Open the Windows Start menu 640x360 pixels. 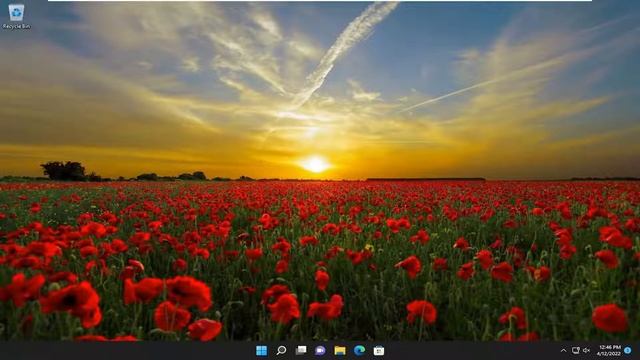(x=261, y=351)
